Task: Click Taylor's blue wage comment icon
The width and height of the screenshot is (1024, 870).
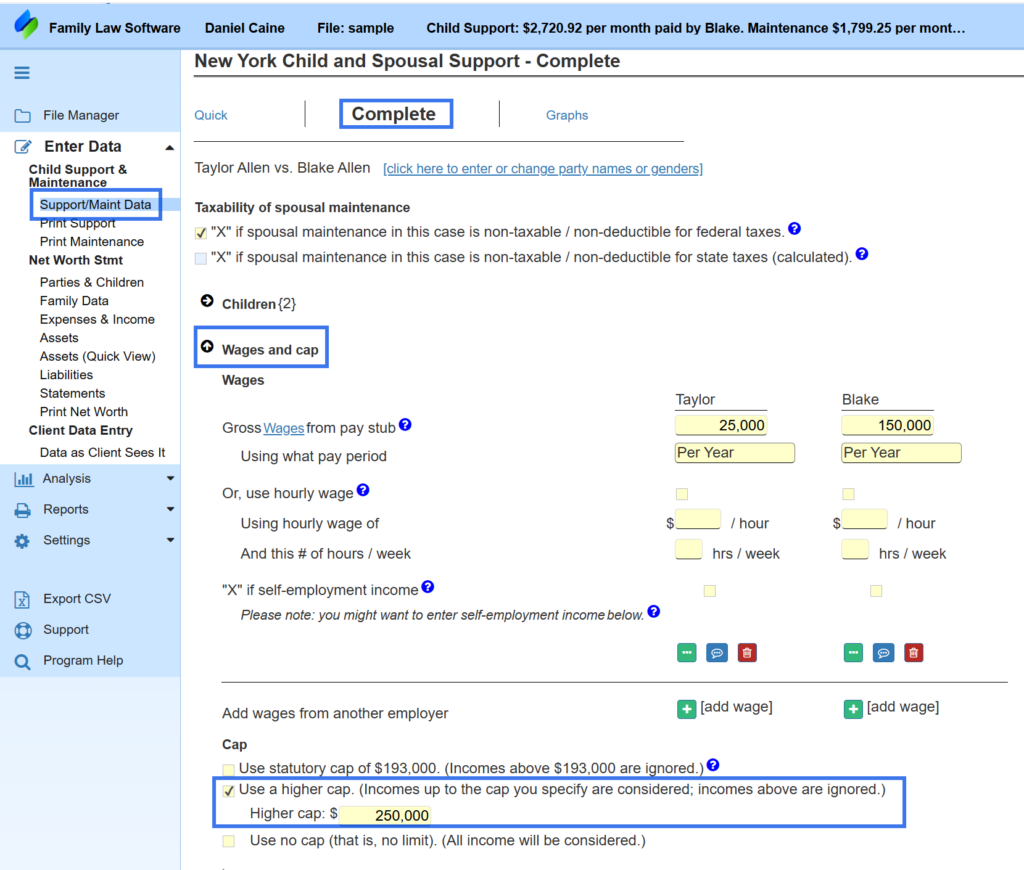Action: tap(716, 652)
